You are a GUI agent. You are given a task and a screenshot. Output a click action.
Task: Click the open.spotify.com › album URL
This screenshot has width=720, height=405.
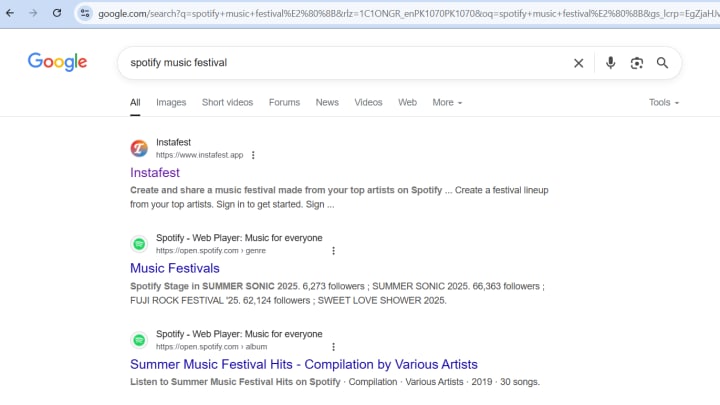[211, 347]
